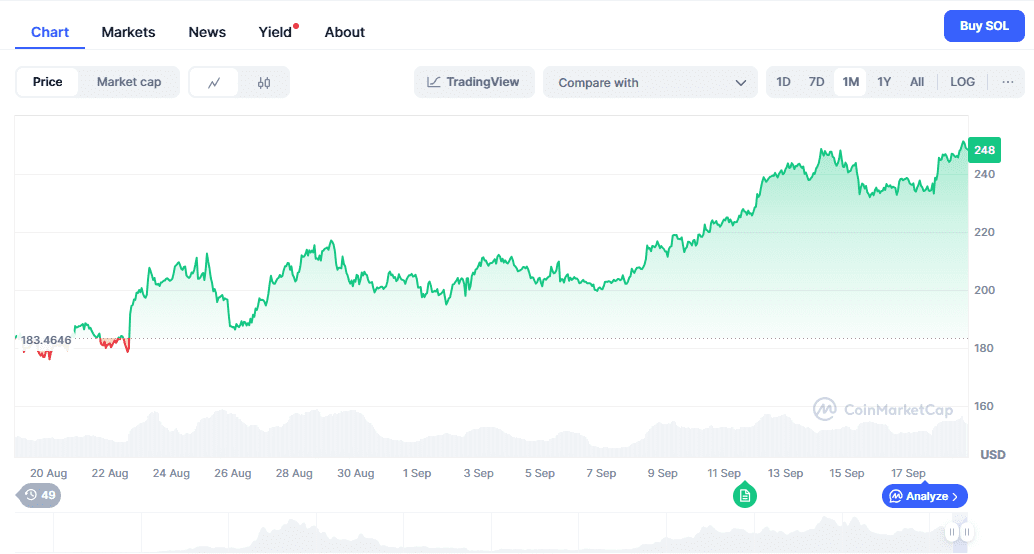
Task: Open the more options ellipsis menu
Action: click(1007, 82)
